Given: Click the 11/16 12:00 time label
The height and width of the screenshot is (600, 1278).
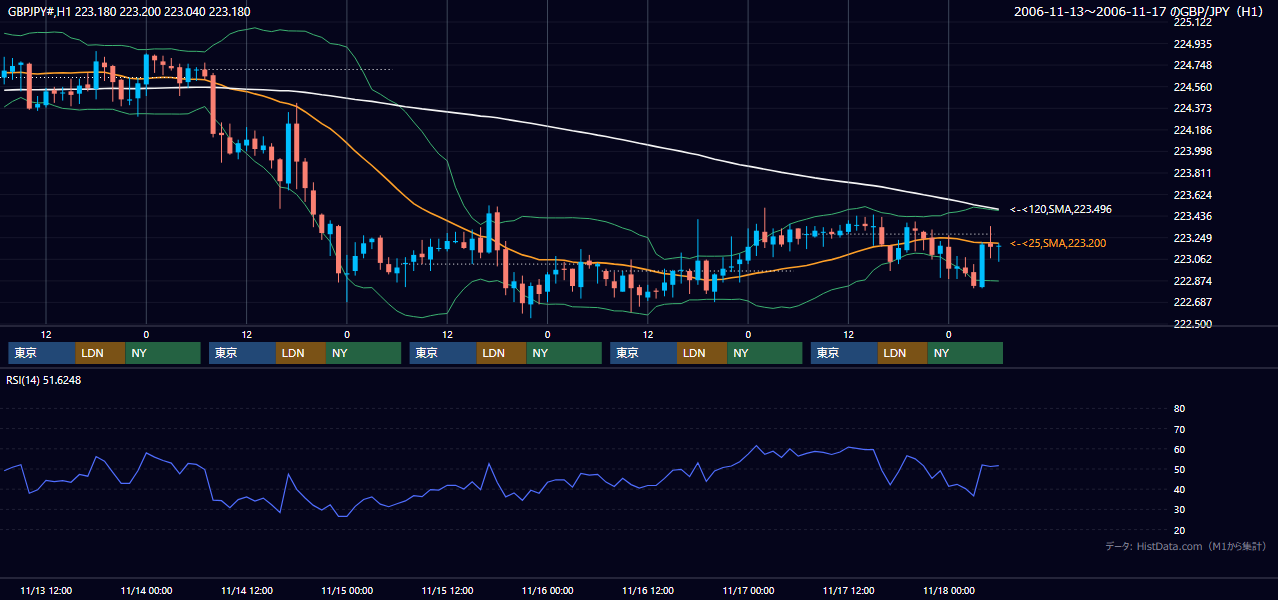Looking at the screenshot, I should point(648,590).
